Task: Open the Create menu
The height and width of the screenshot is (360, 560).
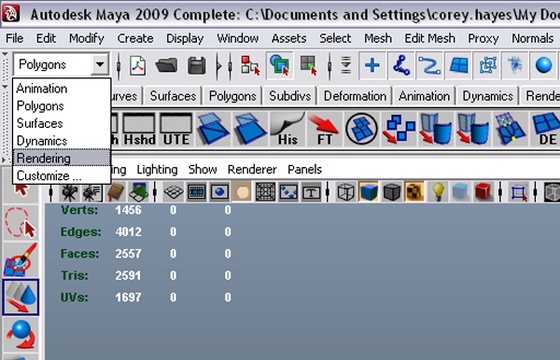Action: tap(135, 38)
